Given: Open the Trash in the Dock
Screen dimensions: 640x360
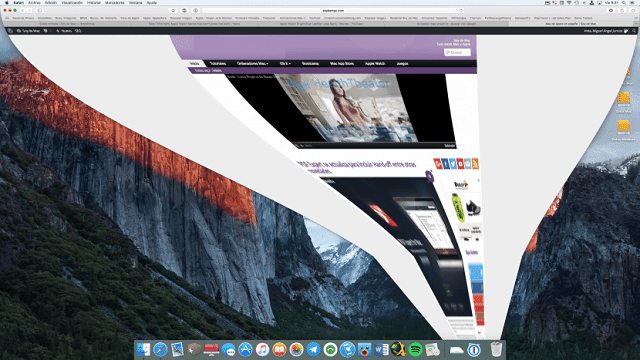Looking at the screenshot, I should [496, 349].
